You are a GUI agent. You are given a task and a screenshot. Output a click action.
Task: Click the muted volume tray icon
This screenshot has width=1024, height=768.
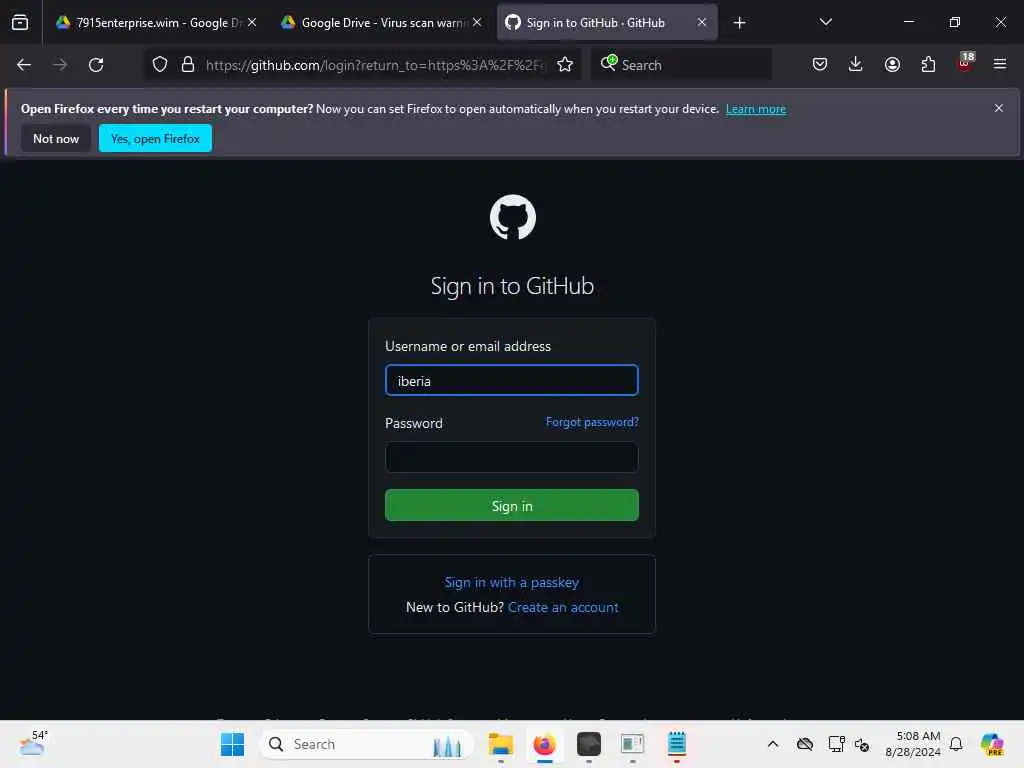862,744
